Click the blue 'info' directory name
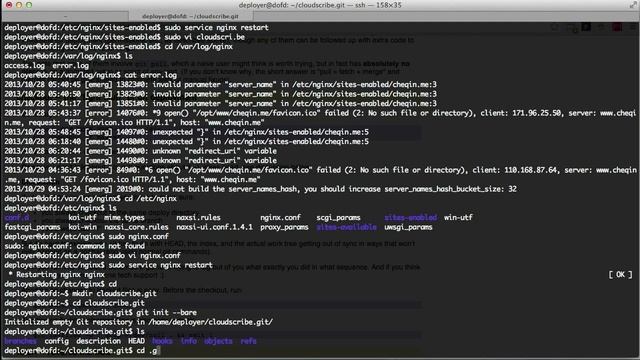The height and width of the screenshot is (360, 640). pyautogui.click(x=188, y=341)
